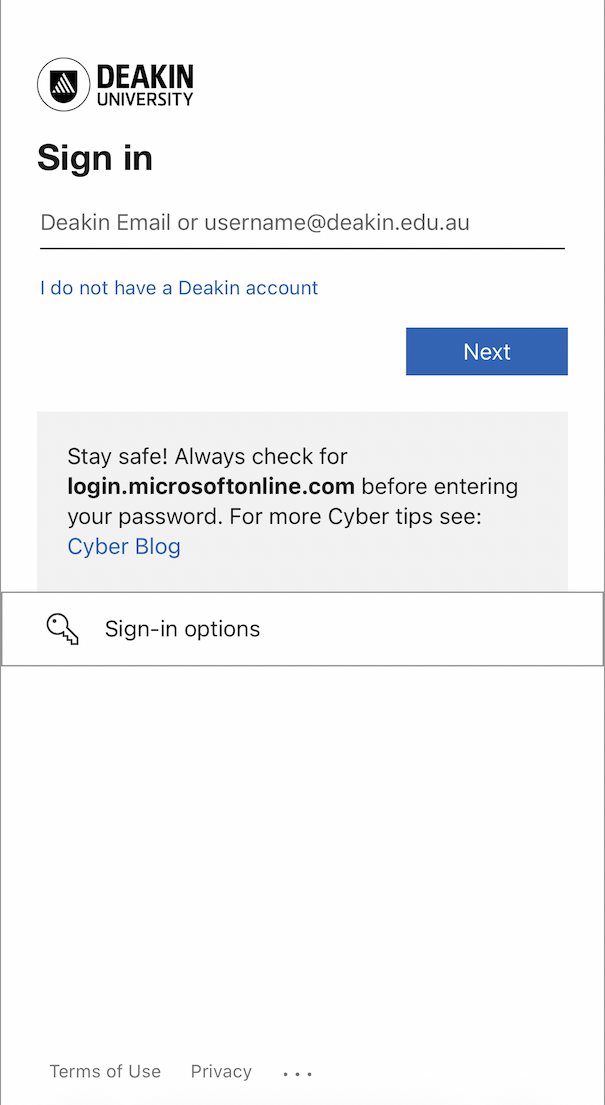The image size is (605, 1105).
Task: Open the Sign-in options label
Action: [182, 629]
